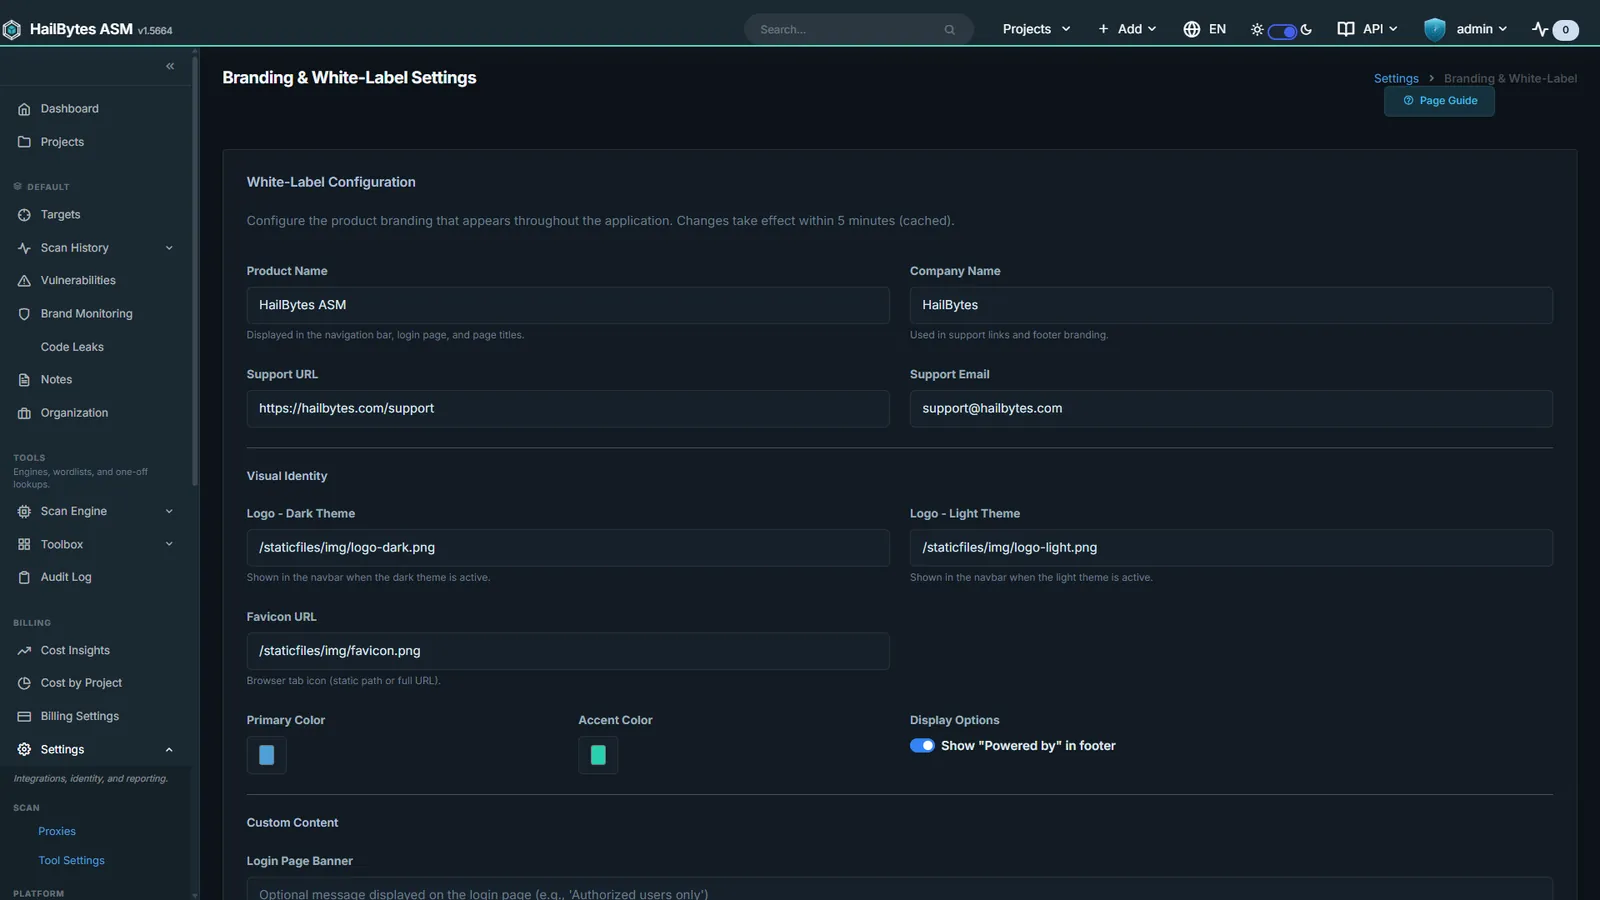Open the API dropdown menu
This screenshot has height=900, width=1600.
1367,29
